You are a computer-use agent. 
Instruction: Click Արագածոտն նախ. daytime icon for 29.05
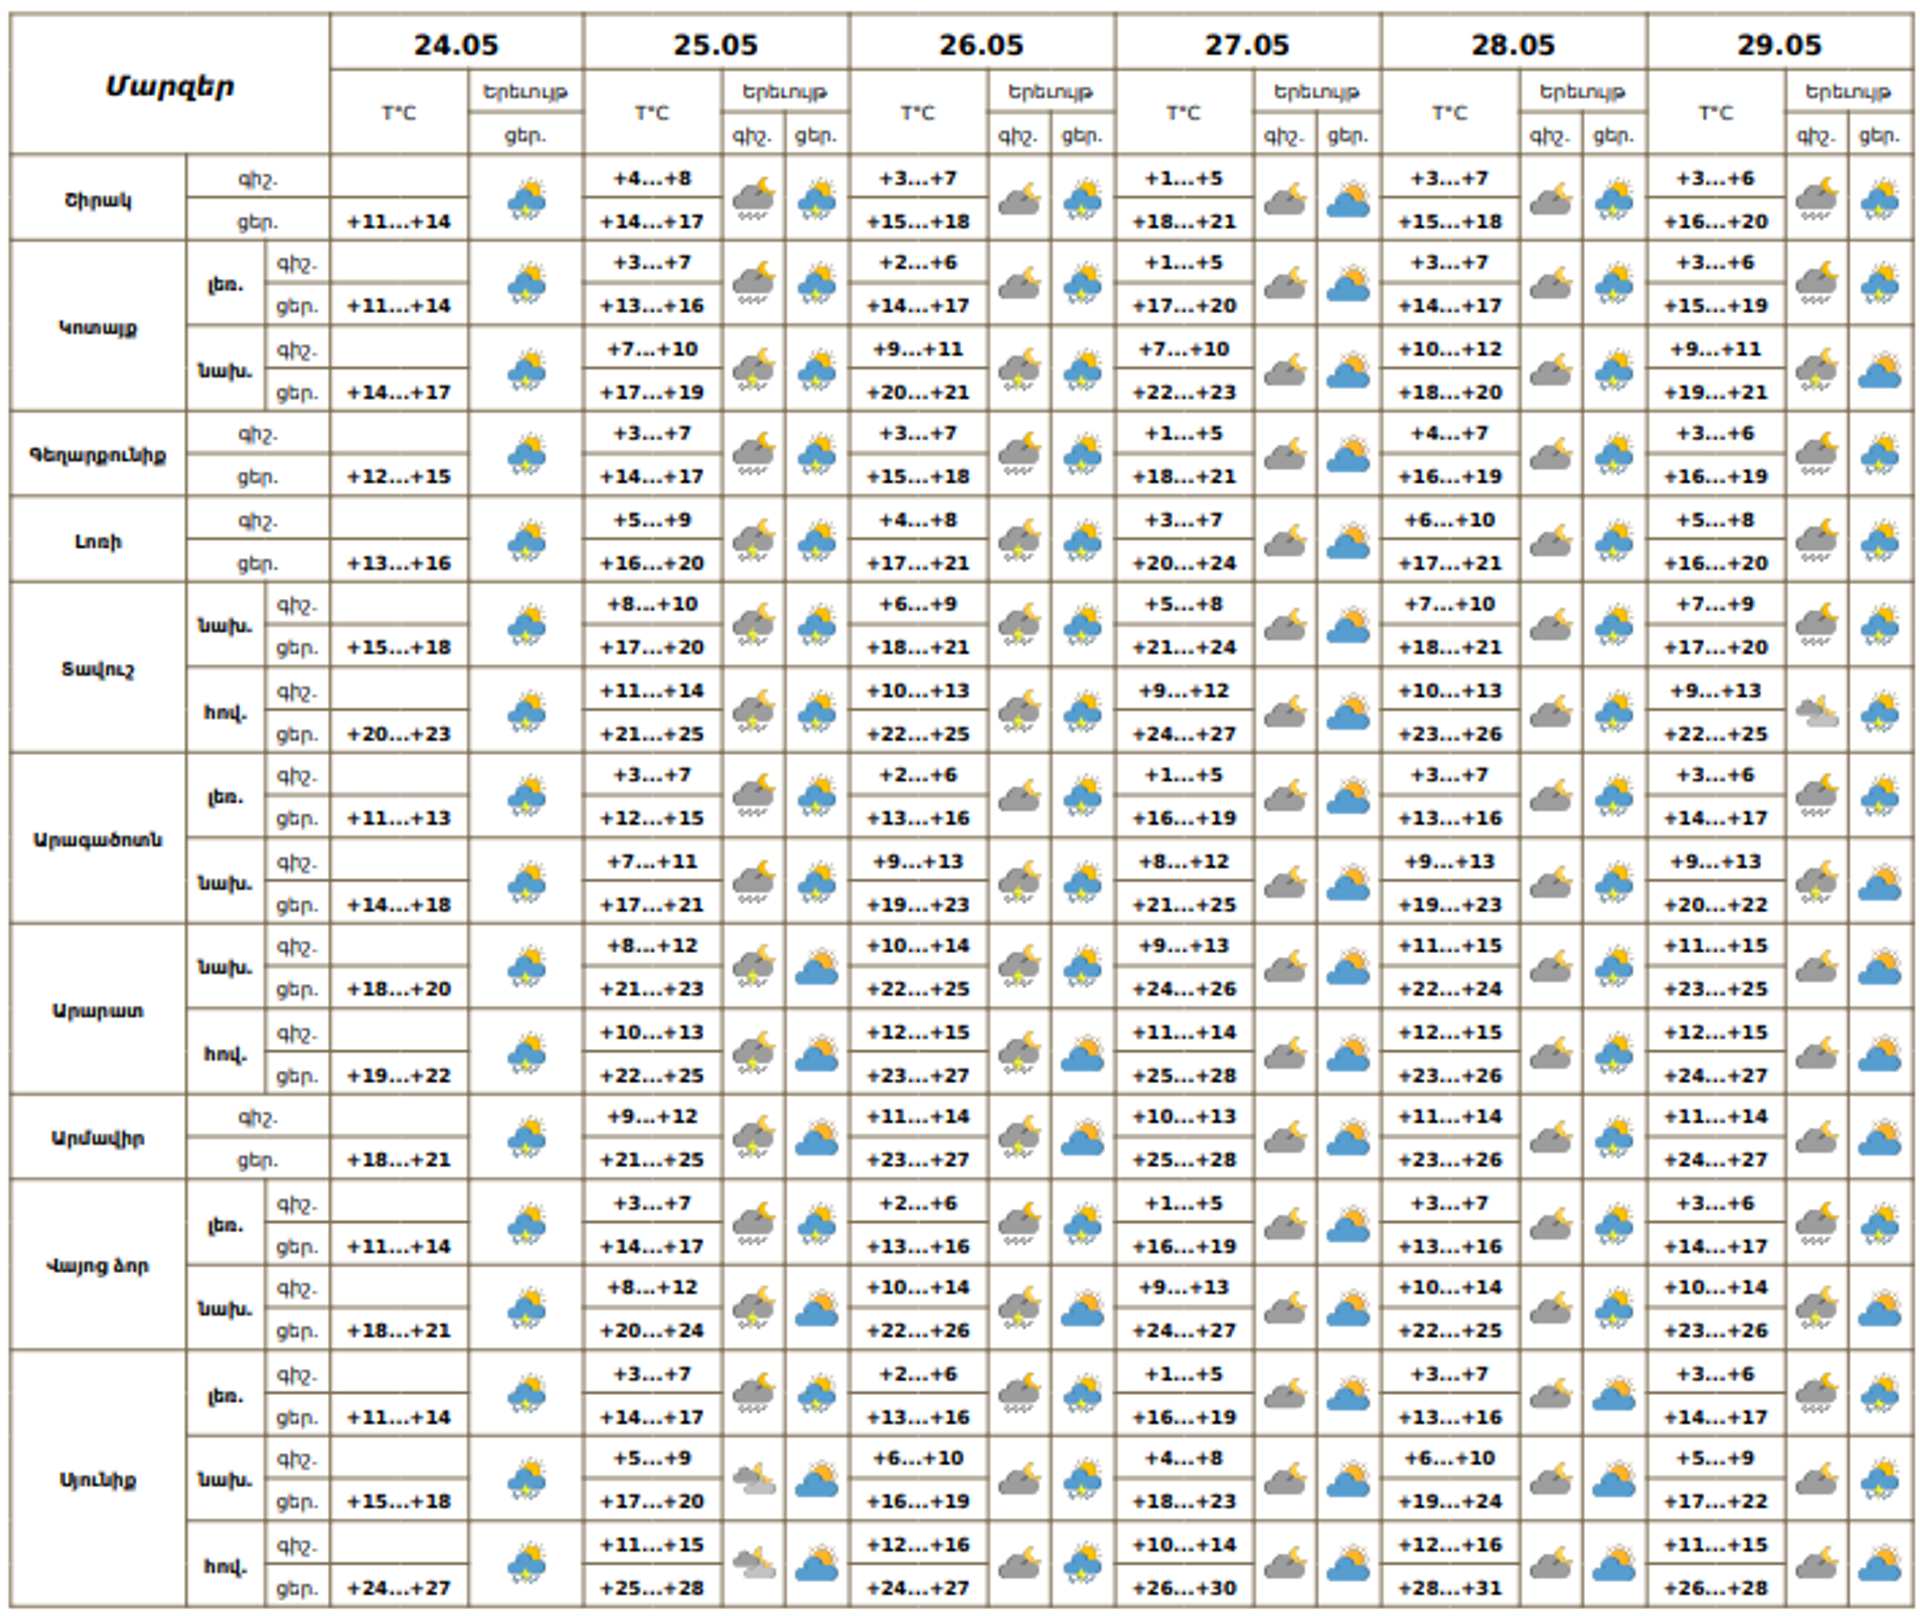tap(1880, 883)
